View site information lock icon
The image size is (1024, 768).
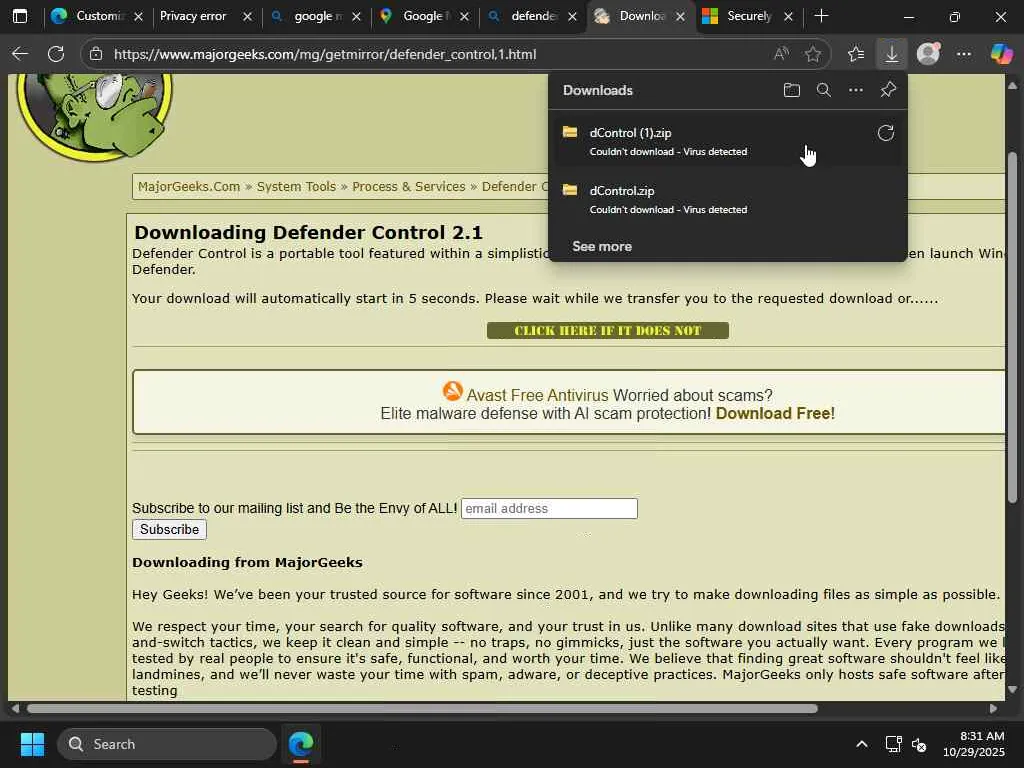(x=96, y=54)
